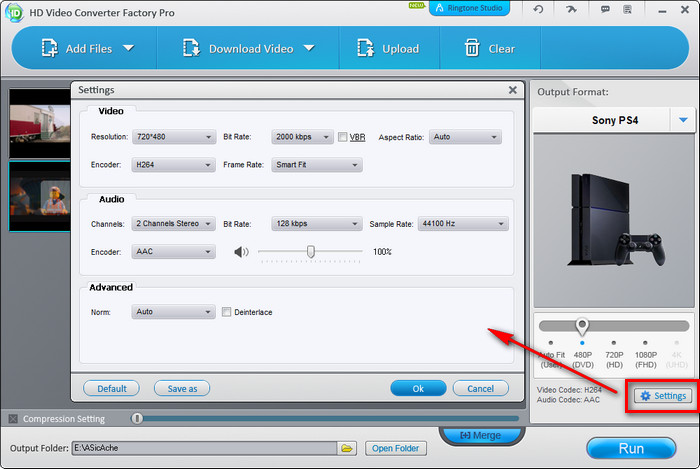Click the Upload toolbar button
The height and width of the screenshot is (469, 700).
point(388,49)
